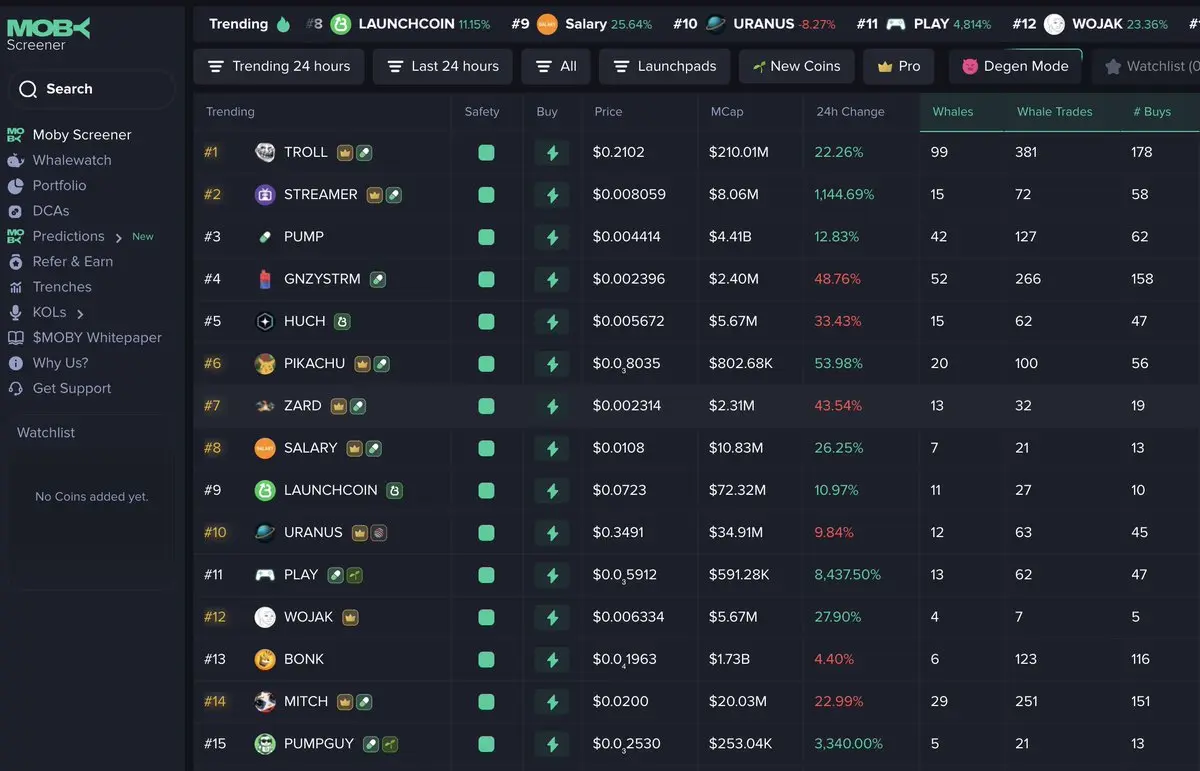This screenshot has width=1200, height=771.
Task: Open the Trending 24 hours filter dropdown
Action: (278, 67)
